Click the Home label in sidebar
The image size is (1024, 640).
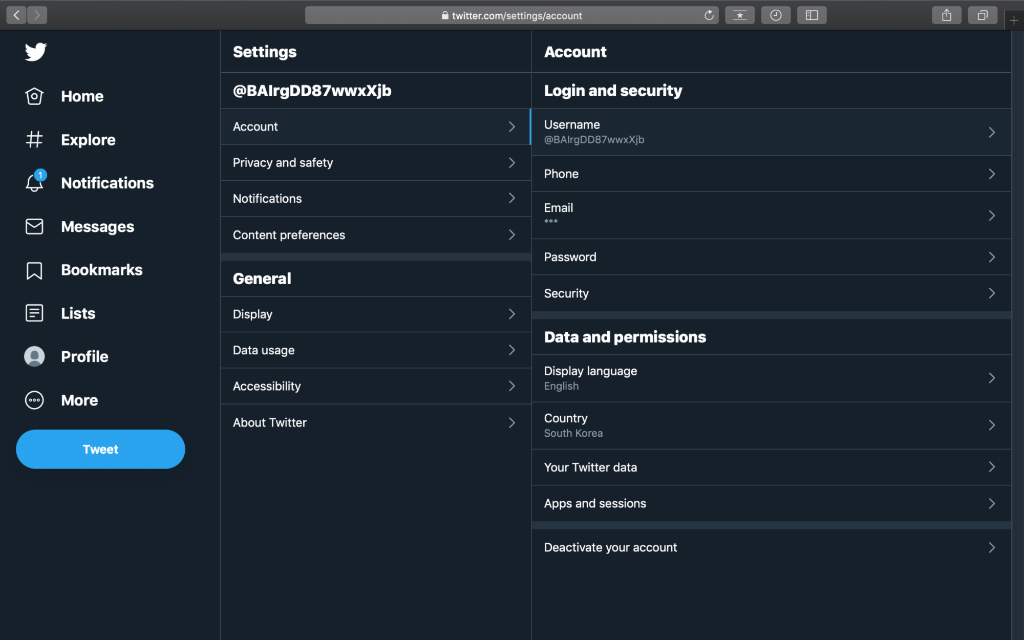coord(82,97)
